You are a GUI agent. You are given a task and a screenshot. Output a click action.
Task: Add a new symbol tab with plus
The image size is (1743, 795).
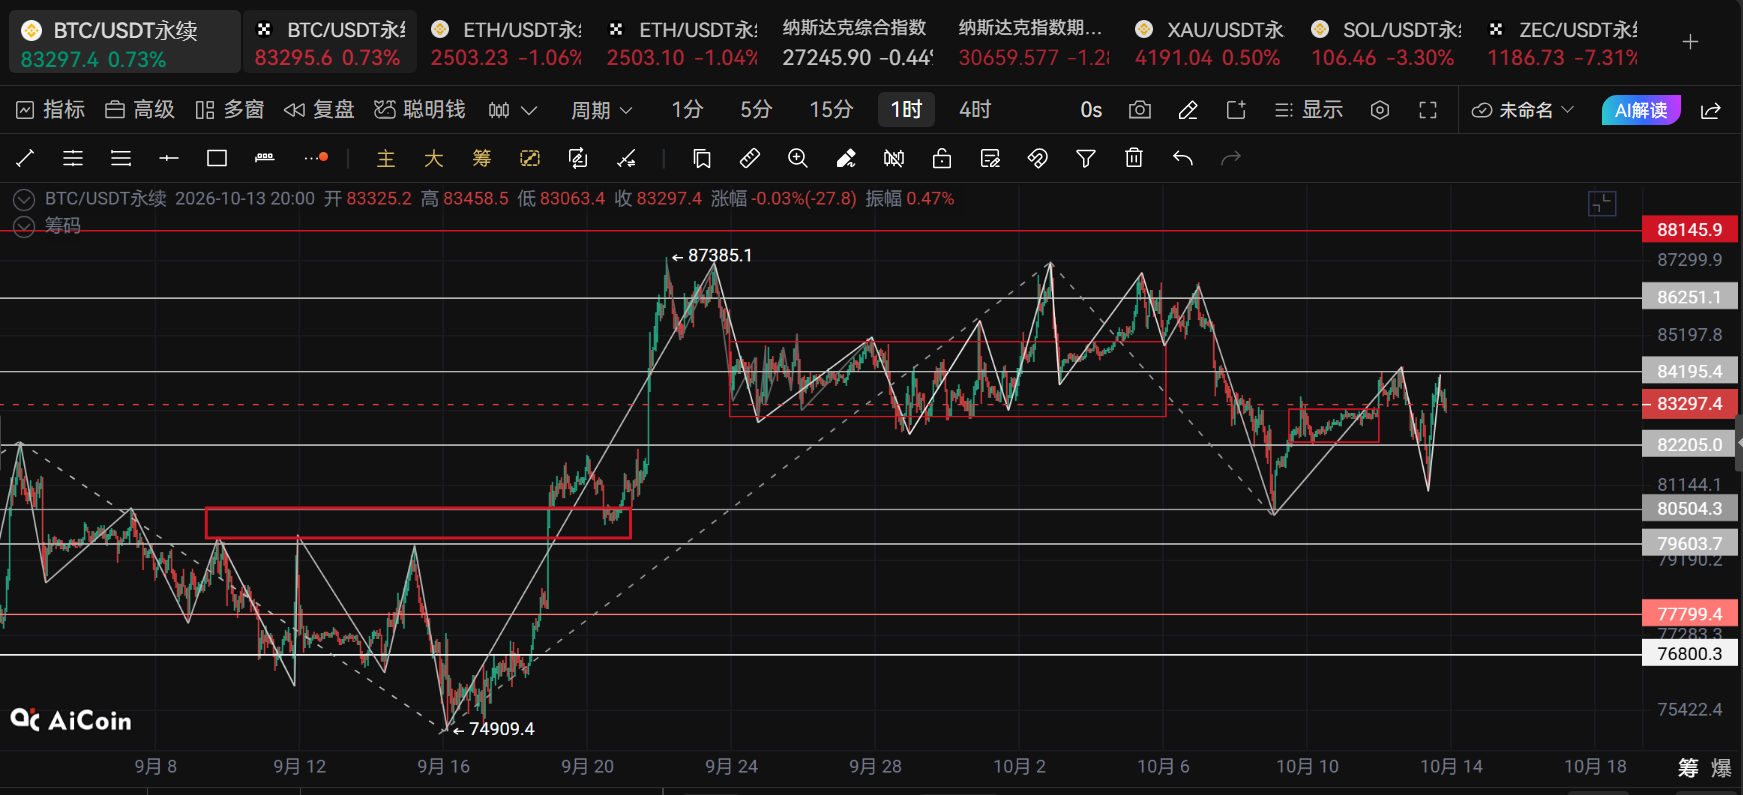[x=1690, y=42]
